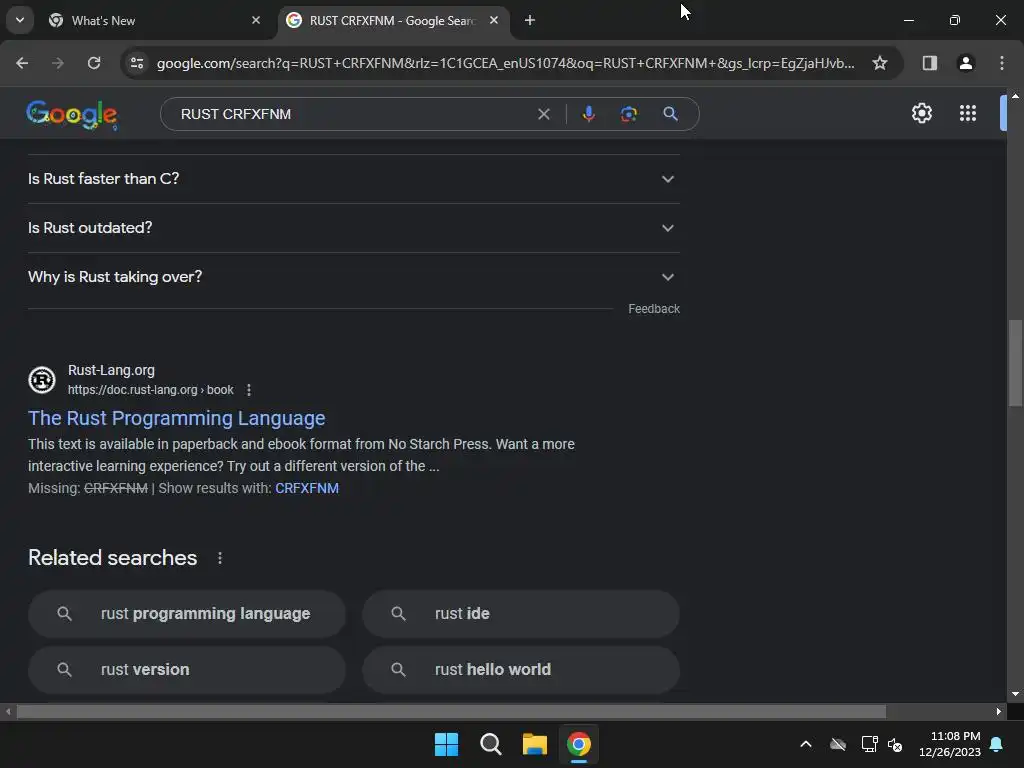Expand 'Why is Rust taking over?' question
This screenshot has width=1024, height=768.
353,277
